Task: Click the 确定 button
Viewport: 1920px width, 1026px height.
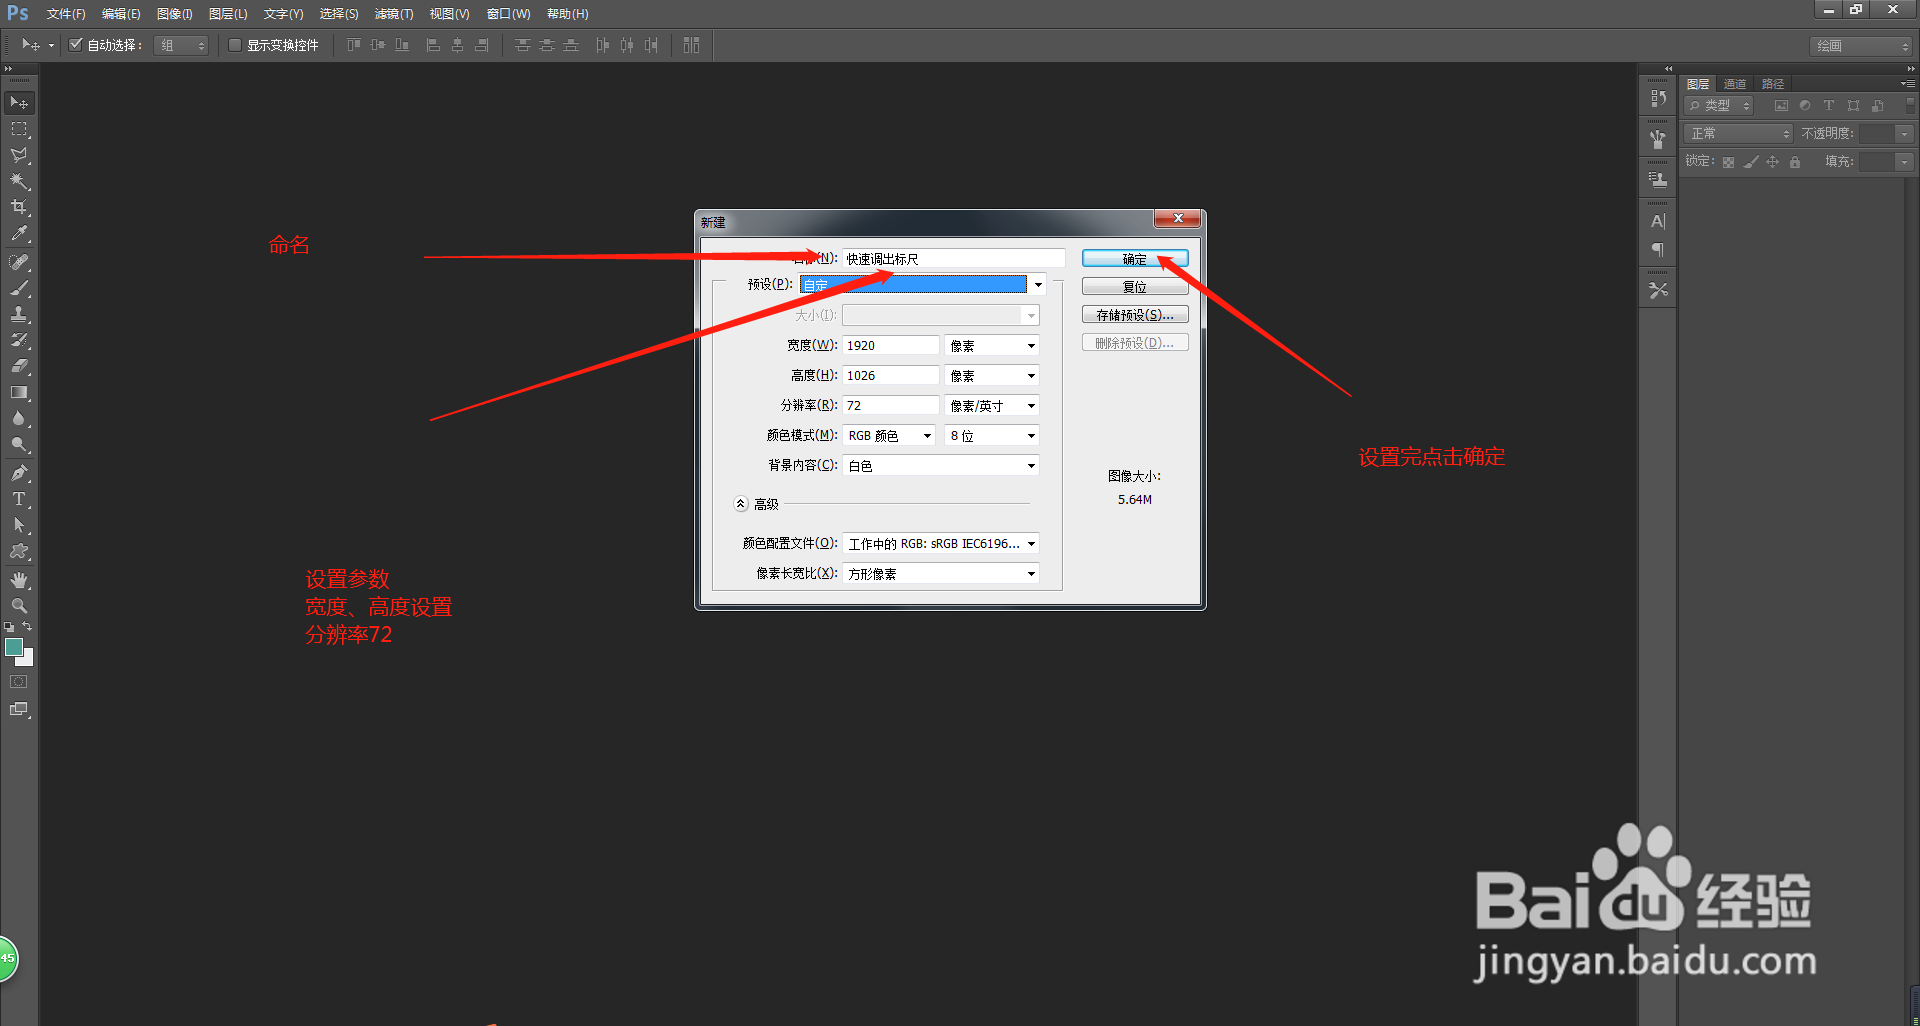Action: [1135, 259]
